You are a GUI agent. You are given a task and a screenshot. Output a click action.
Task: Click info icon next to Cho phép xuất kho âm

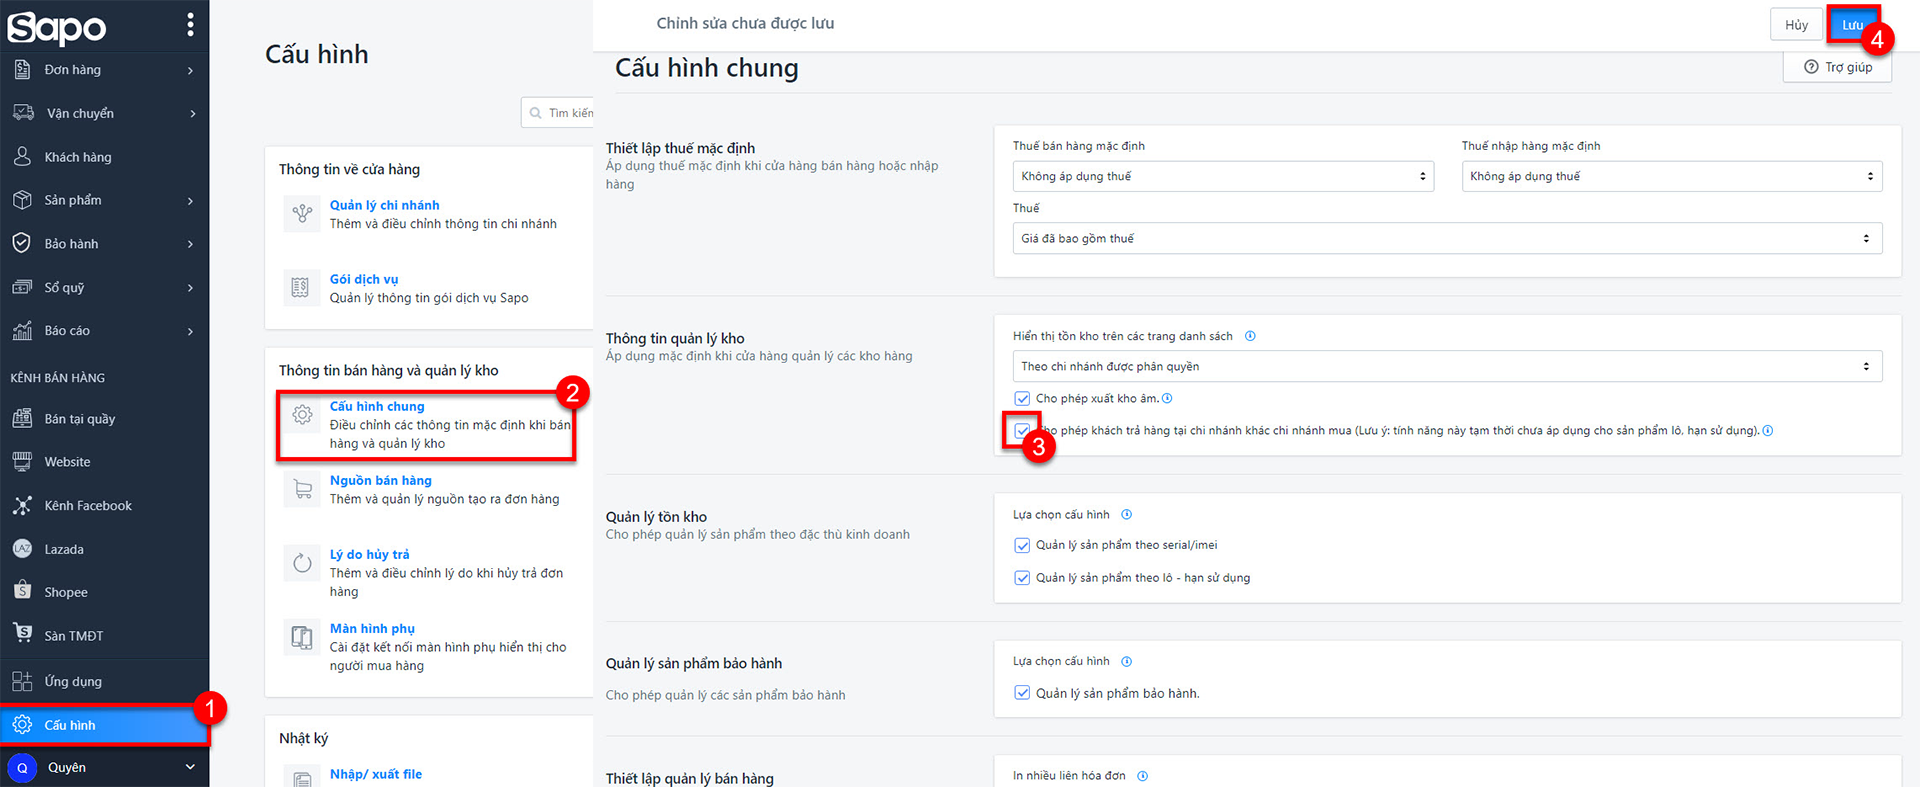(1167, 398)
